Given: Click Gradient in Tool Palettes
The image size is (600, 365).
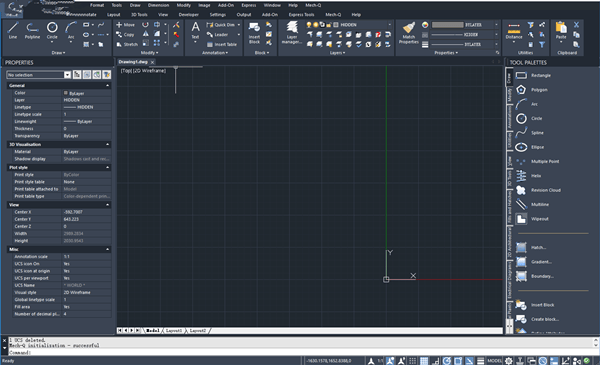Looking at the screenshot, I should click(x=534, y=262).
